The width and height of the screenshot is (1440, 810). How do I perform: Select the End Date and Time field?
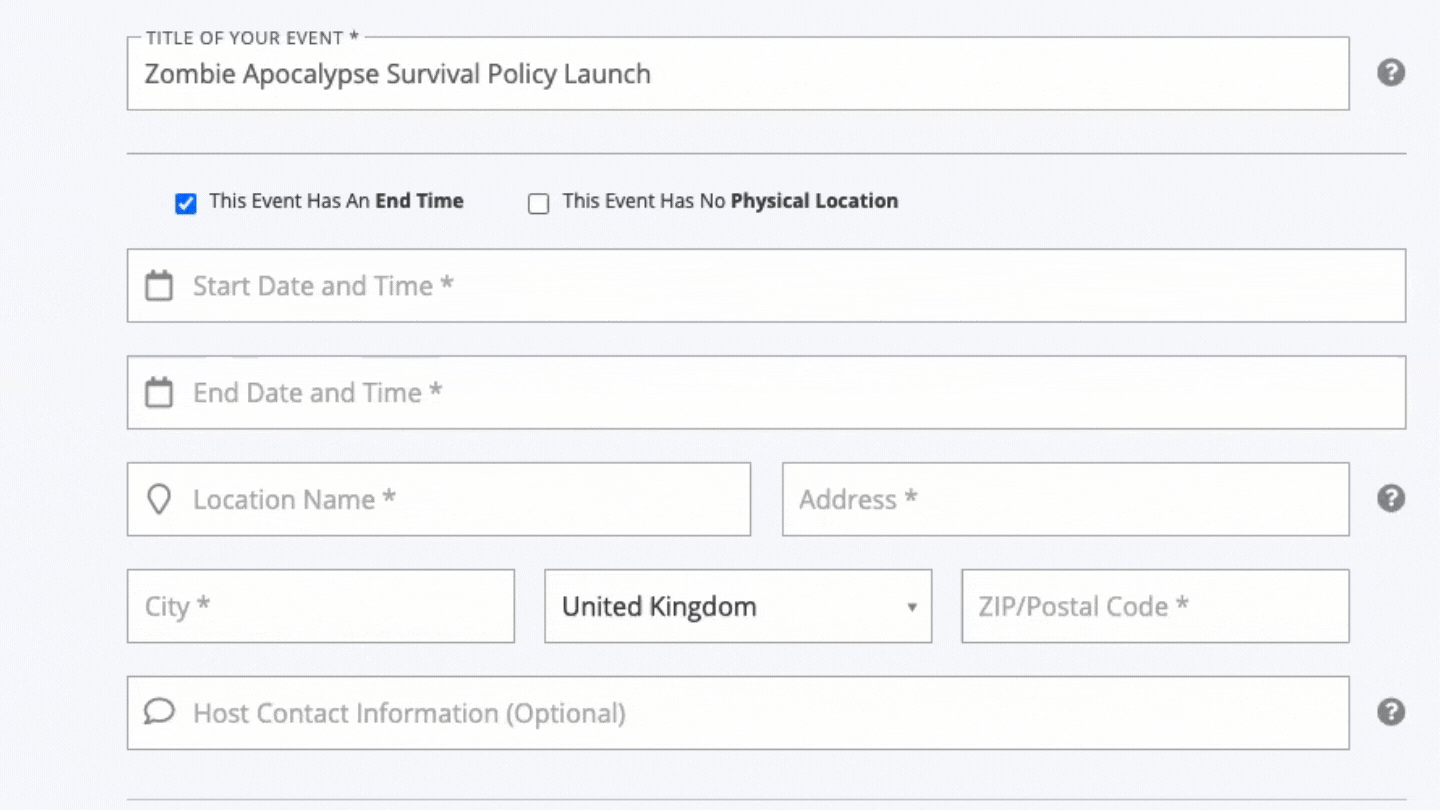tap(766, 392)
